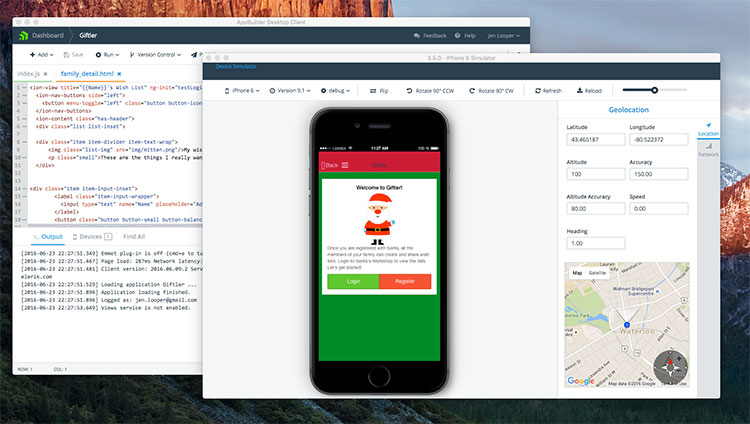Click the blue location marker on map
The width and height of the screenshot is (750, 424).
click(x=627, y=324)
